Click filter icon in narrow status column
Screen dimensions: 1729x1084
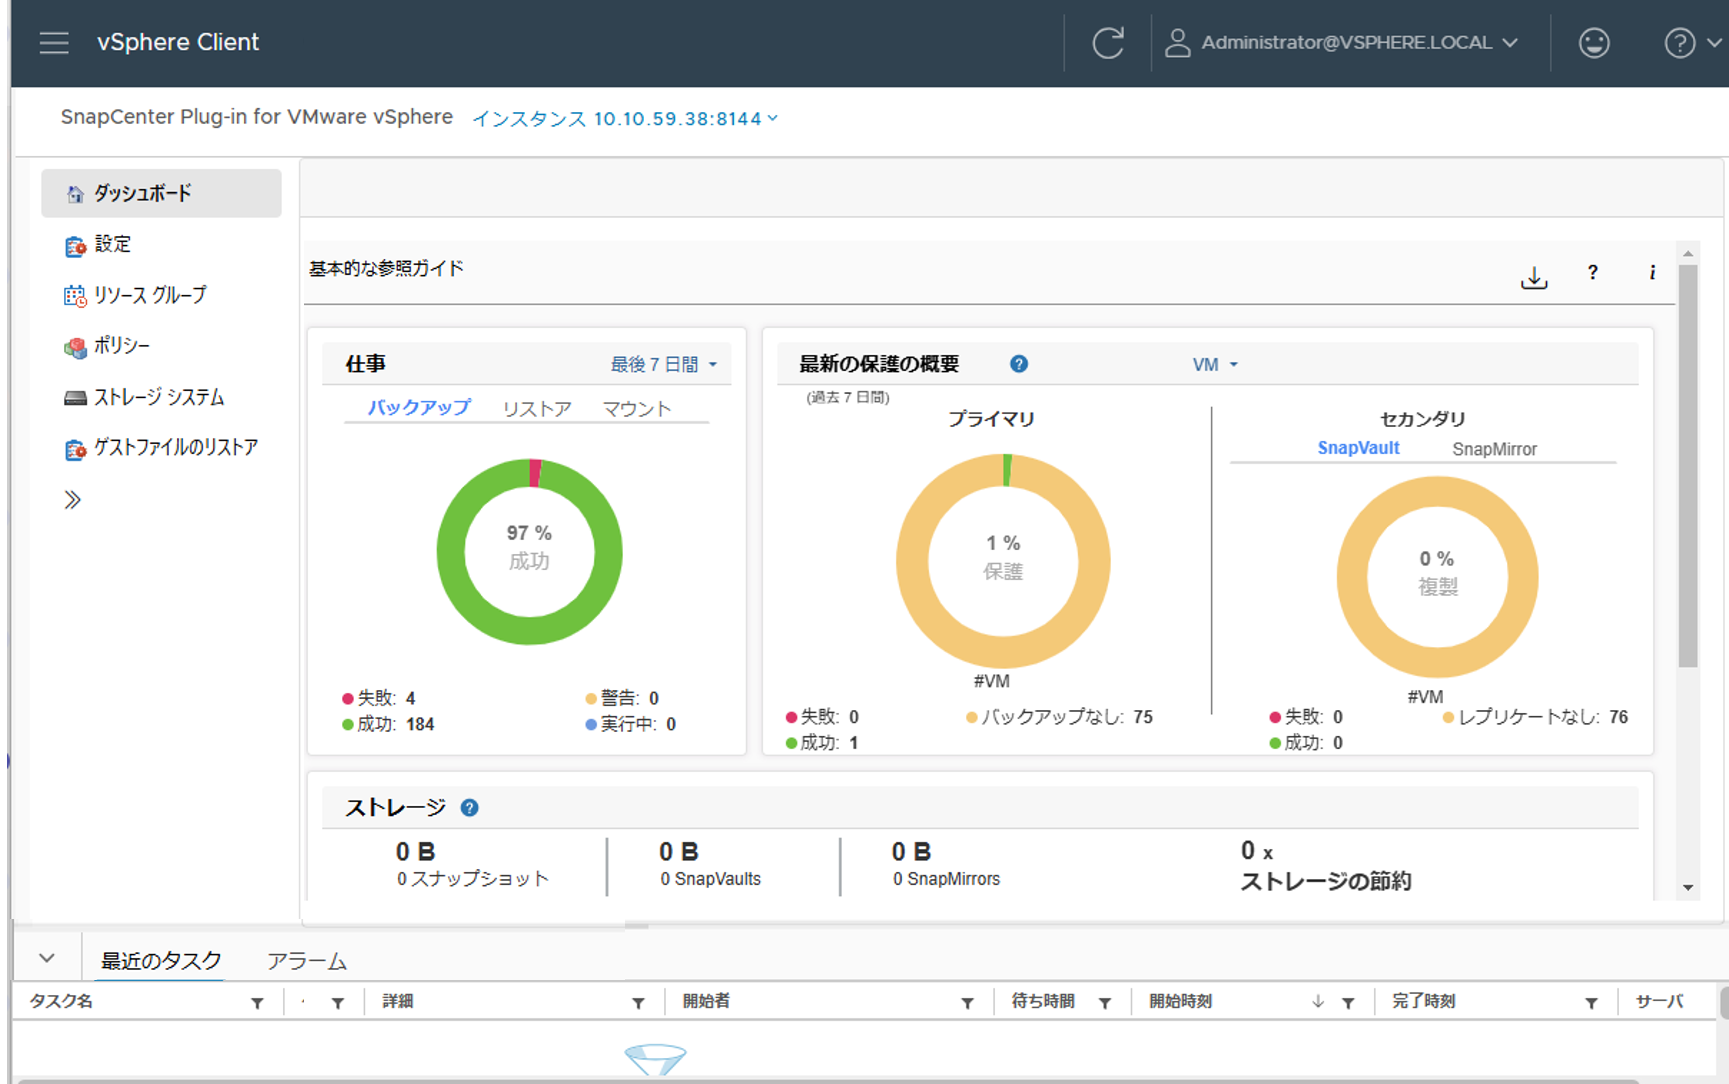pos(337,1003)
